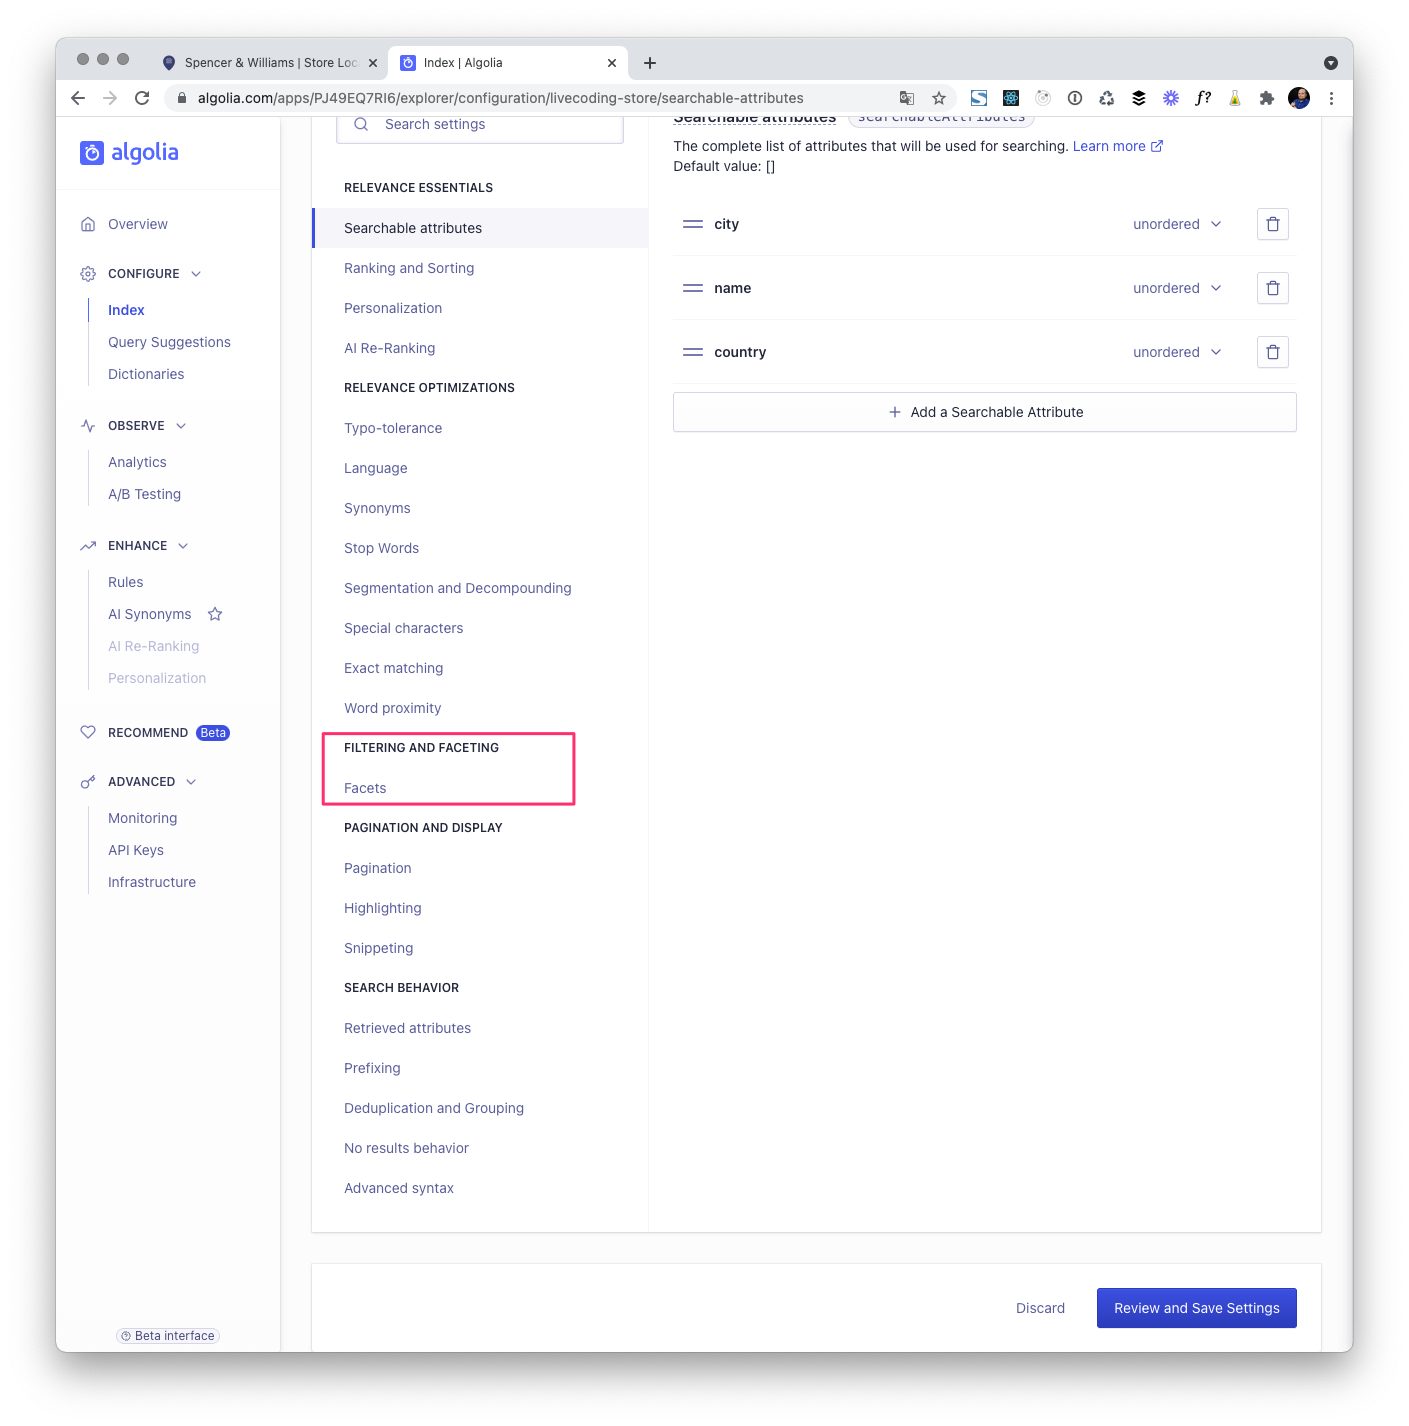Open the API Keys page
The height and width of the screenshot is (1426, 1409).
[x=136, y=850]
